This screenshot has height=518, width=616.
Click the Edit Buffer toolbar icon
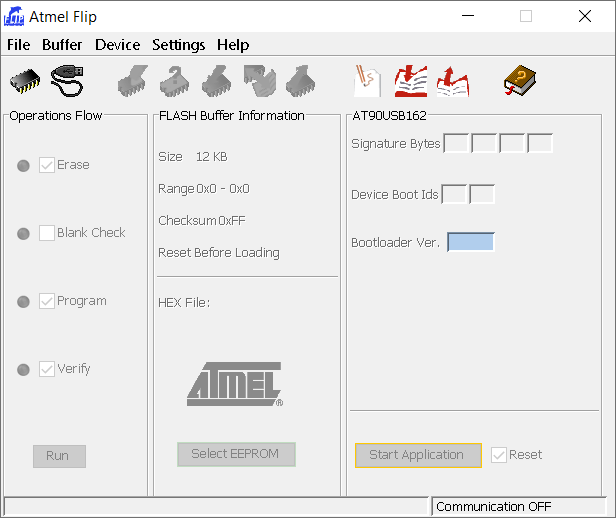pos(367,81)
